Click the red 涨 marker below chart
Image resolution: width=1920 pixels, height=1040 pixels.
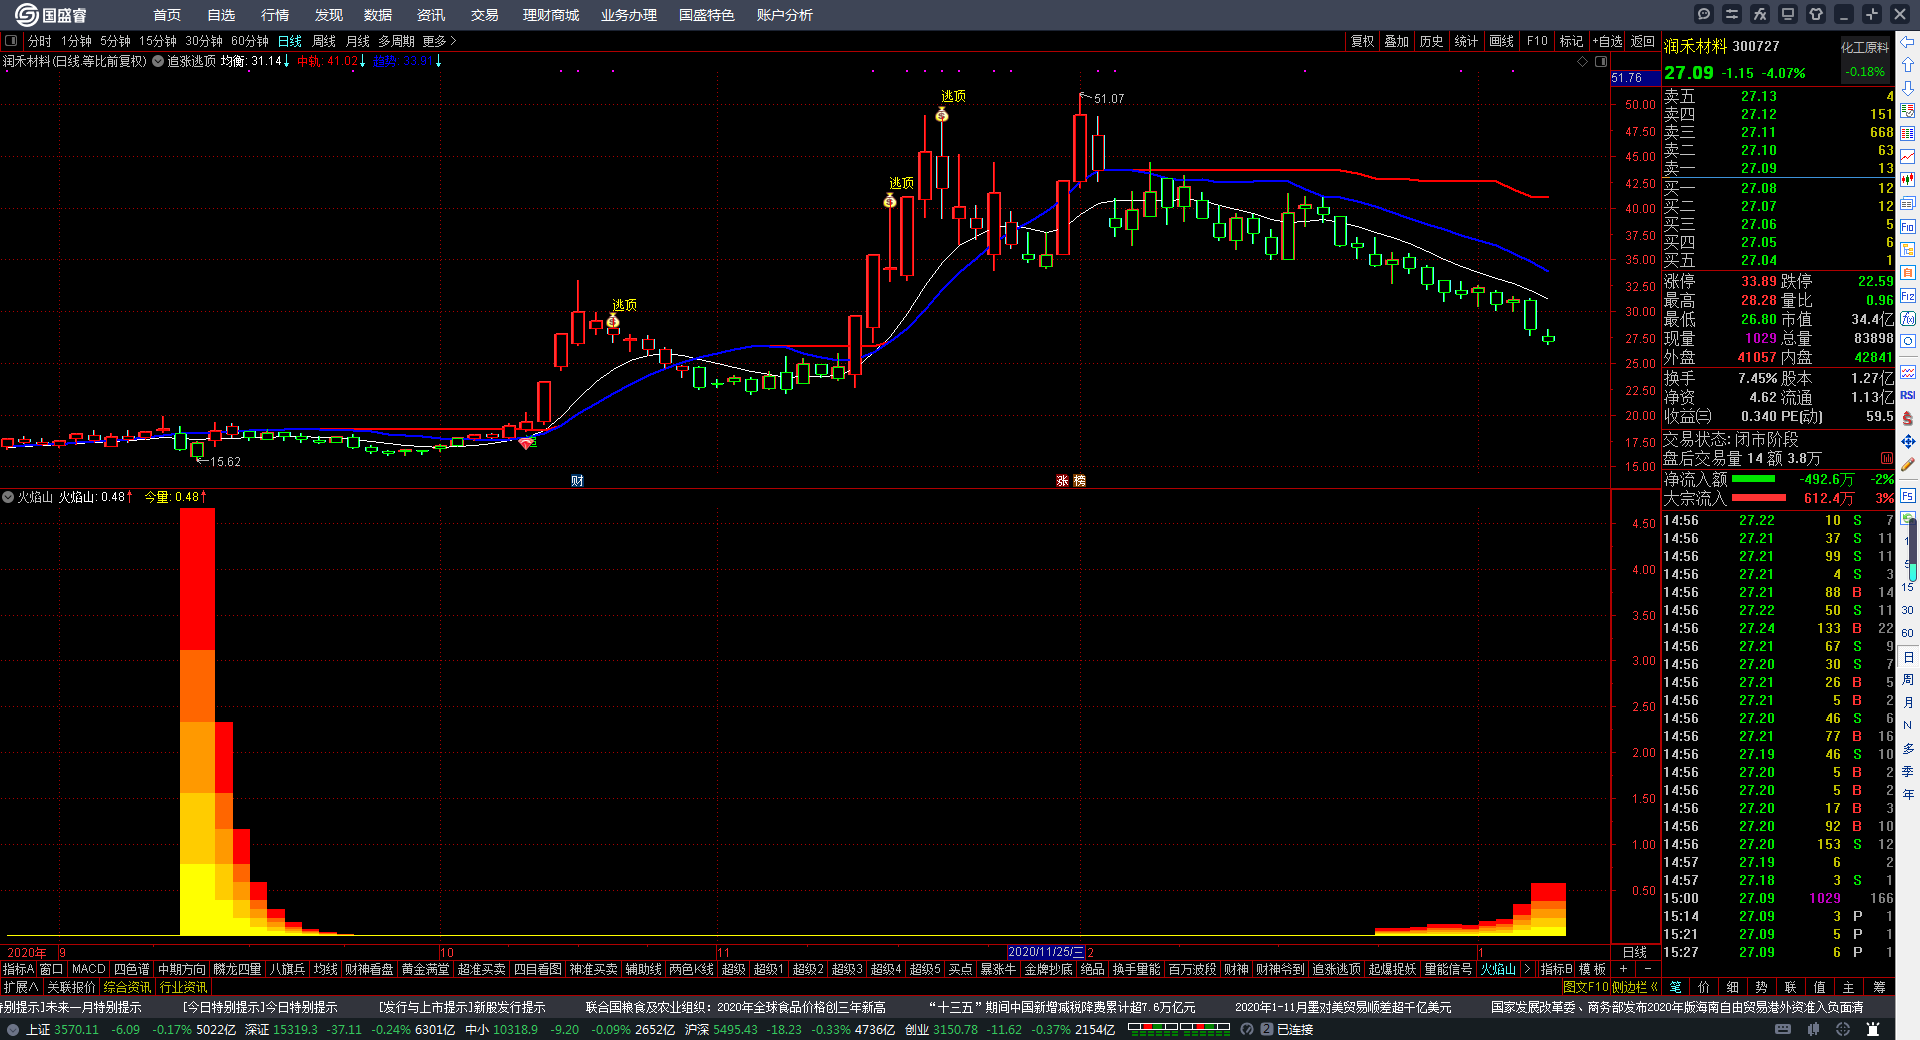click(x=1062, y=481)
